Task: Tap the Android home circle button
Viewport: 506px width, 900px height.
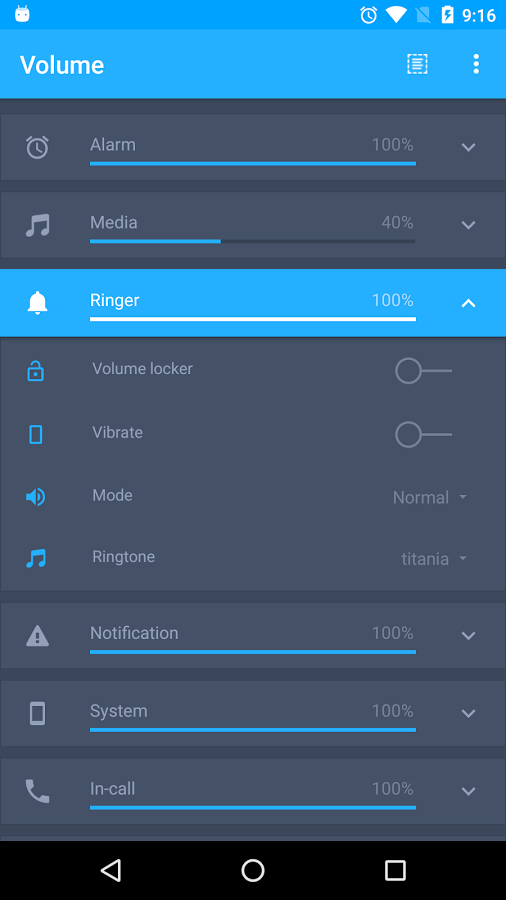Action: coord(252,870)
